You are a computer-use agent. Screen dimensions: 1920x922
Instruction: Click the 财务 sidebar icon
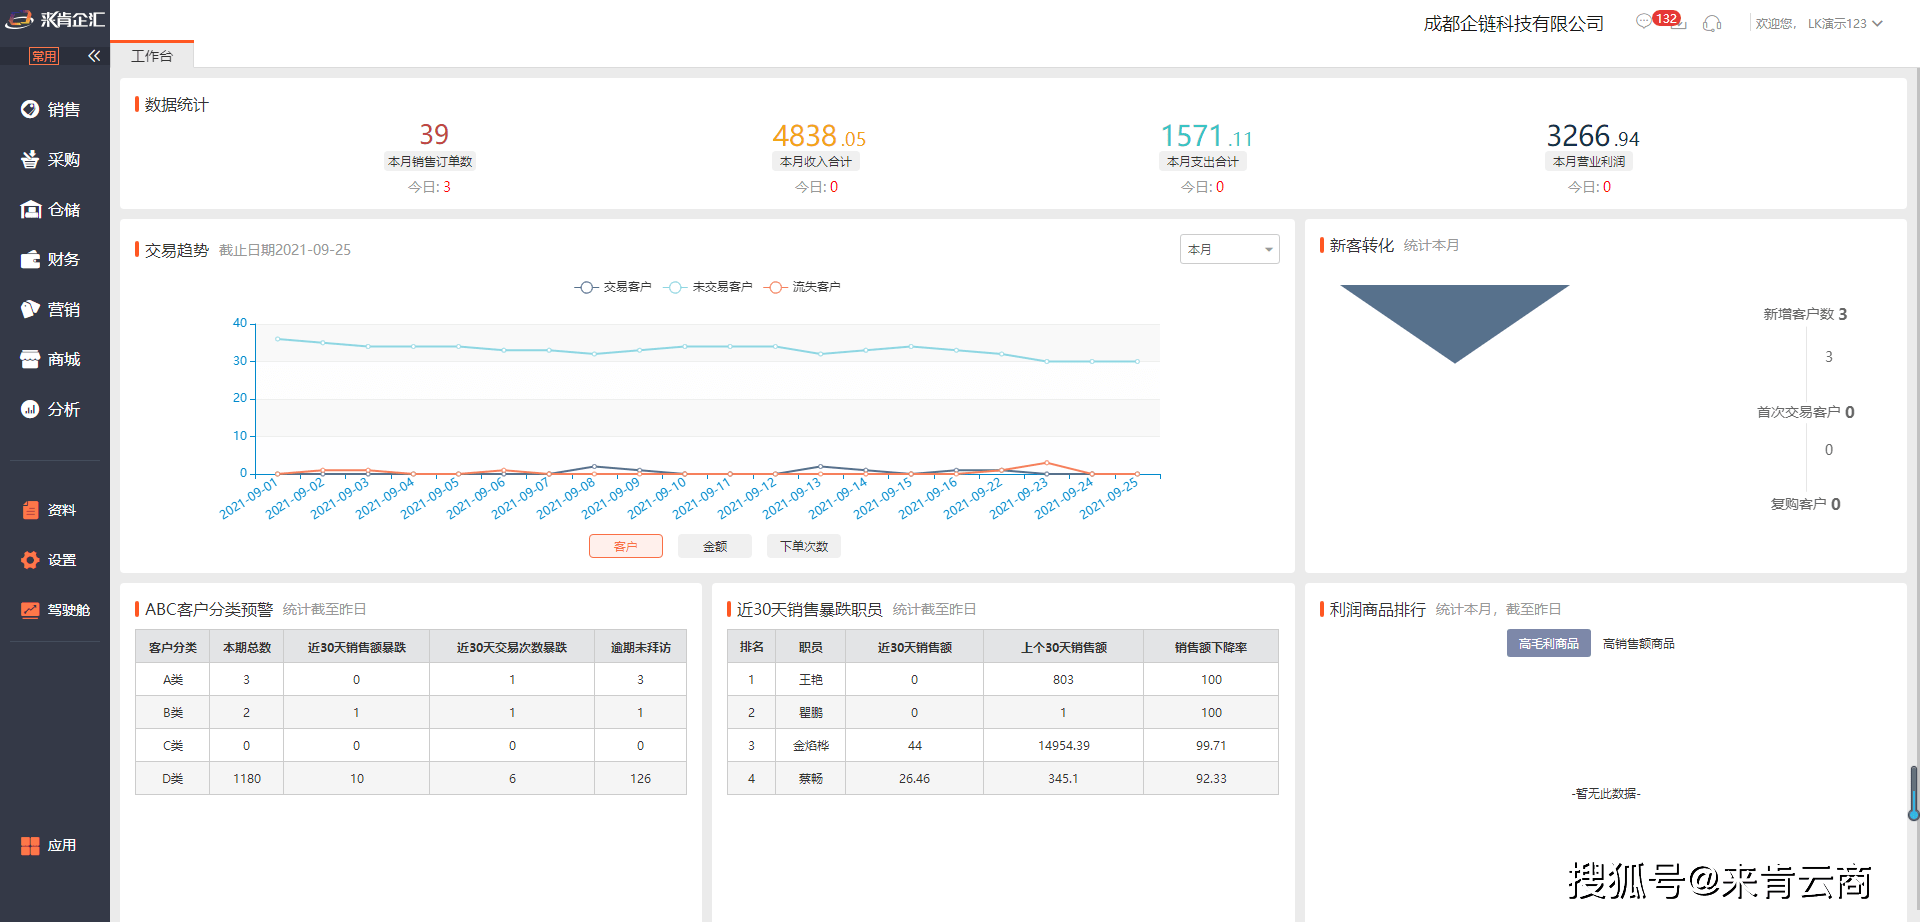tap(54, 259)
